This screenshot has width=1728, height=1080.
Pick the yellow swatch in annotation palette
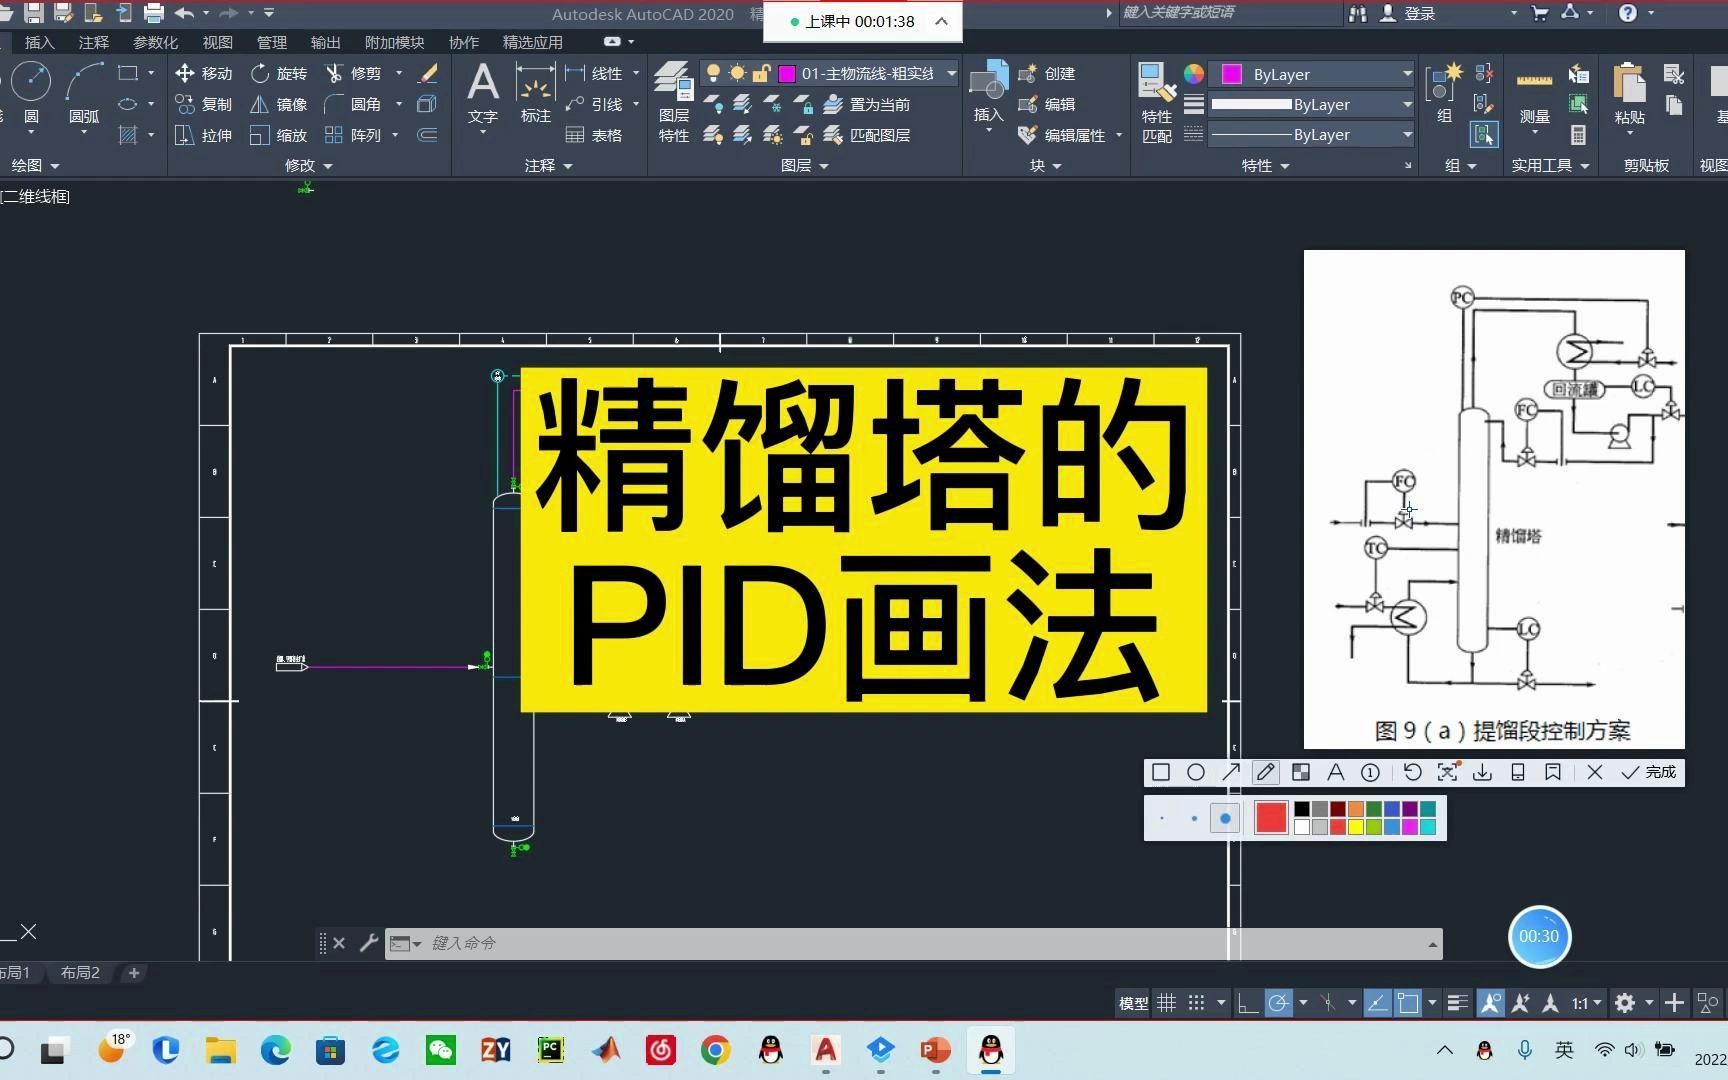(1355, 827)
